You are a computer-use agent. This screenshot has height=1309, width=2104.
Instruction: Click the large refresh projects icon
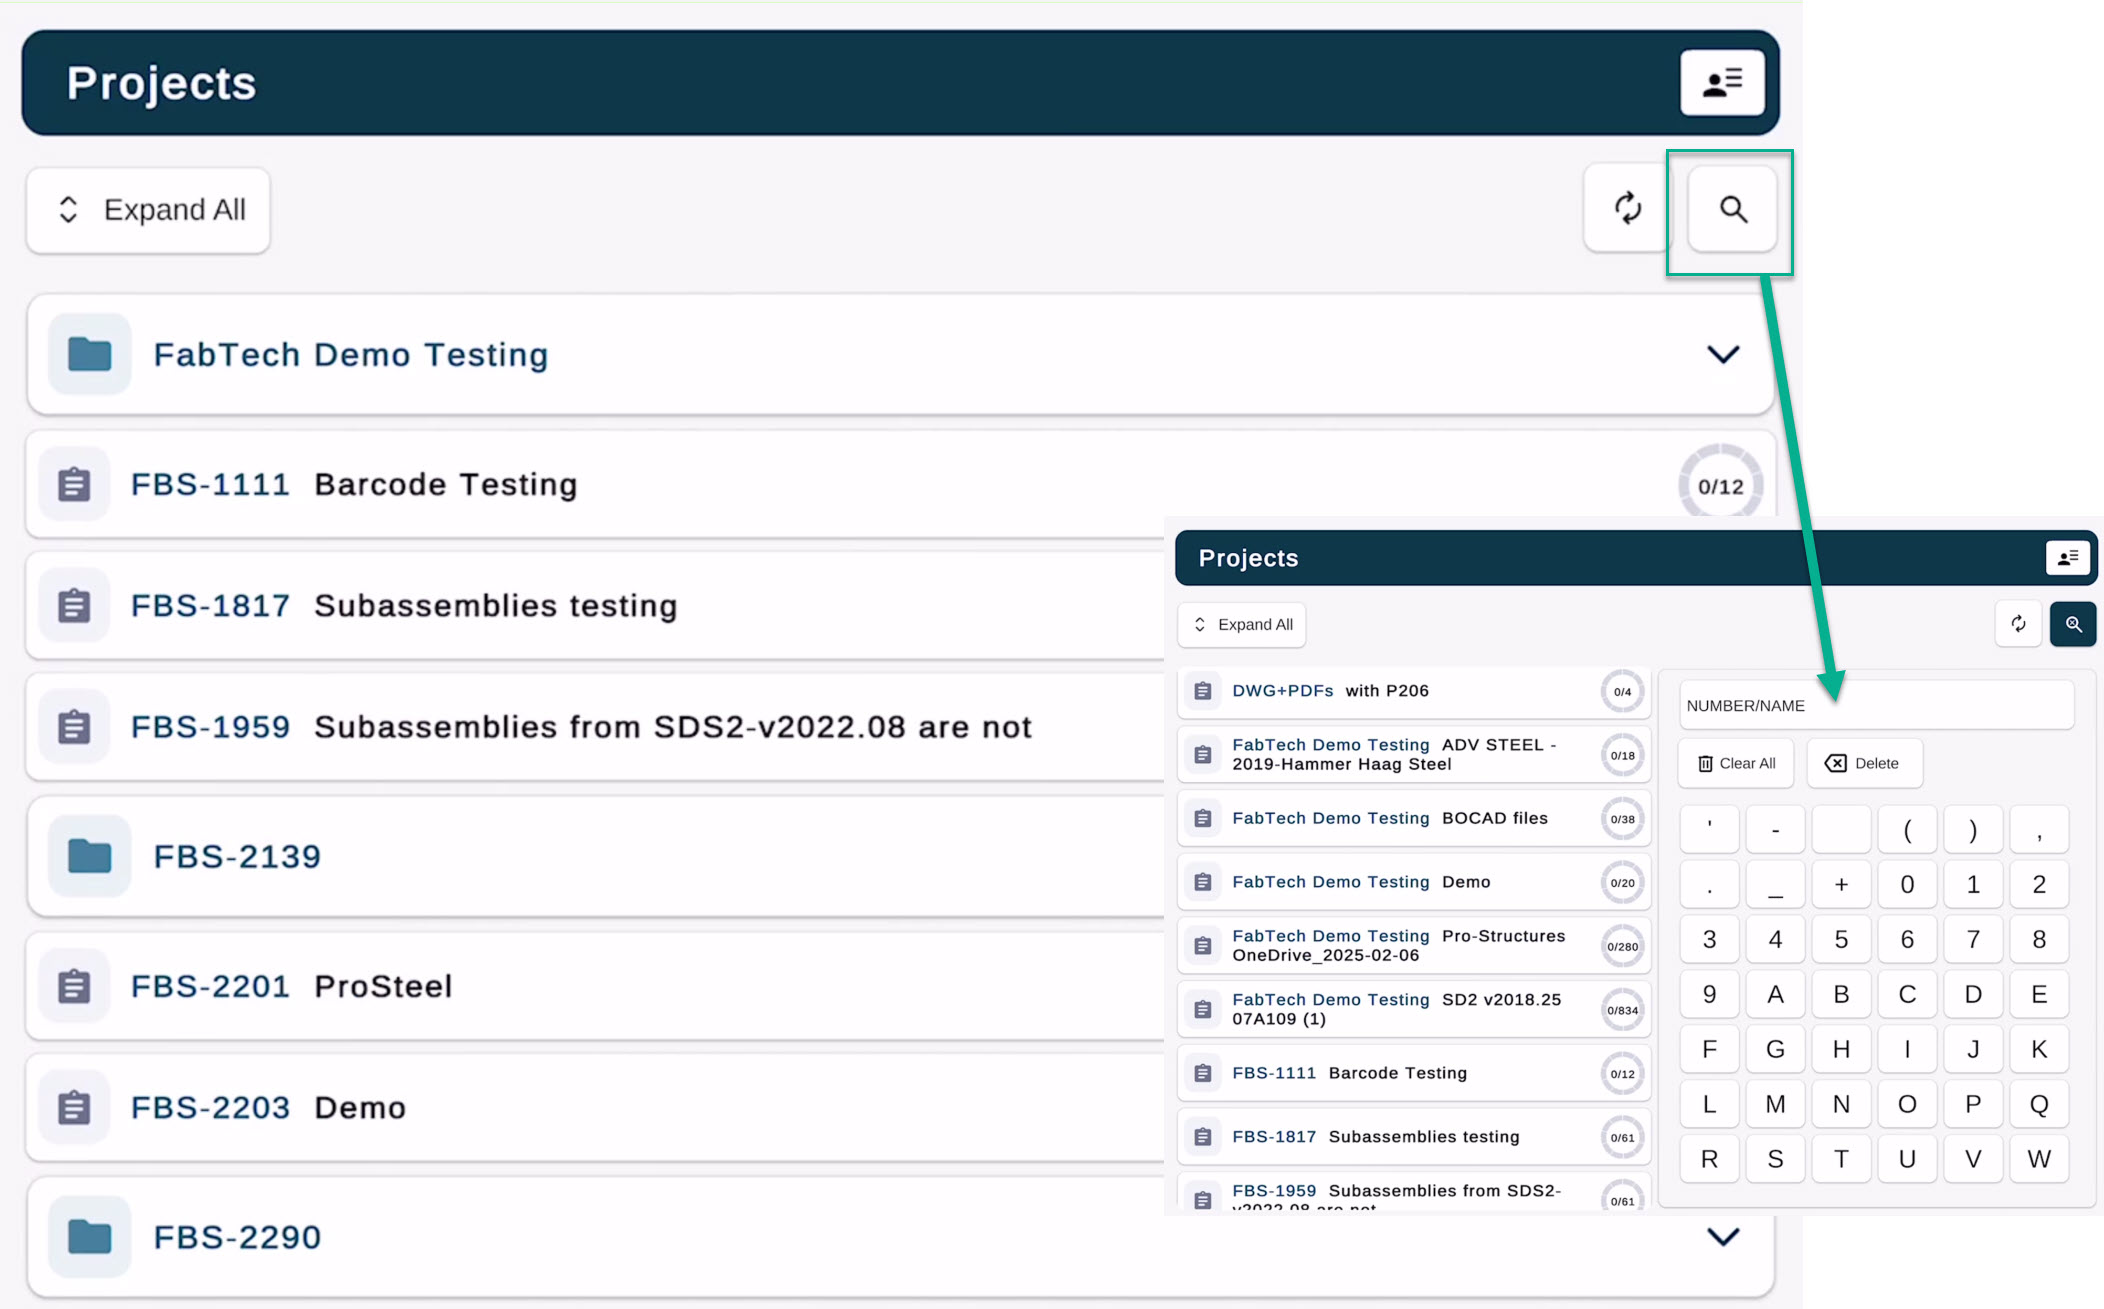[x=1627, y=209]
